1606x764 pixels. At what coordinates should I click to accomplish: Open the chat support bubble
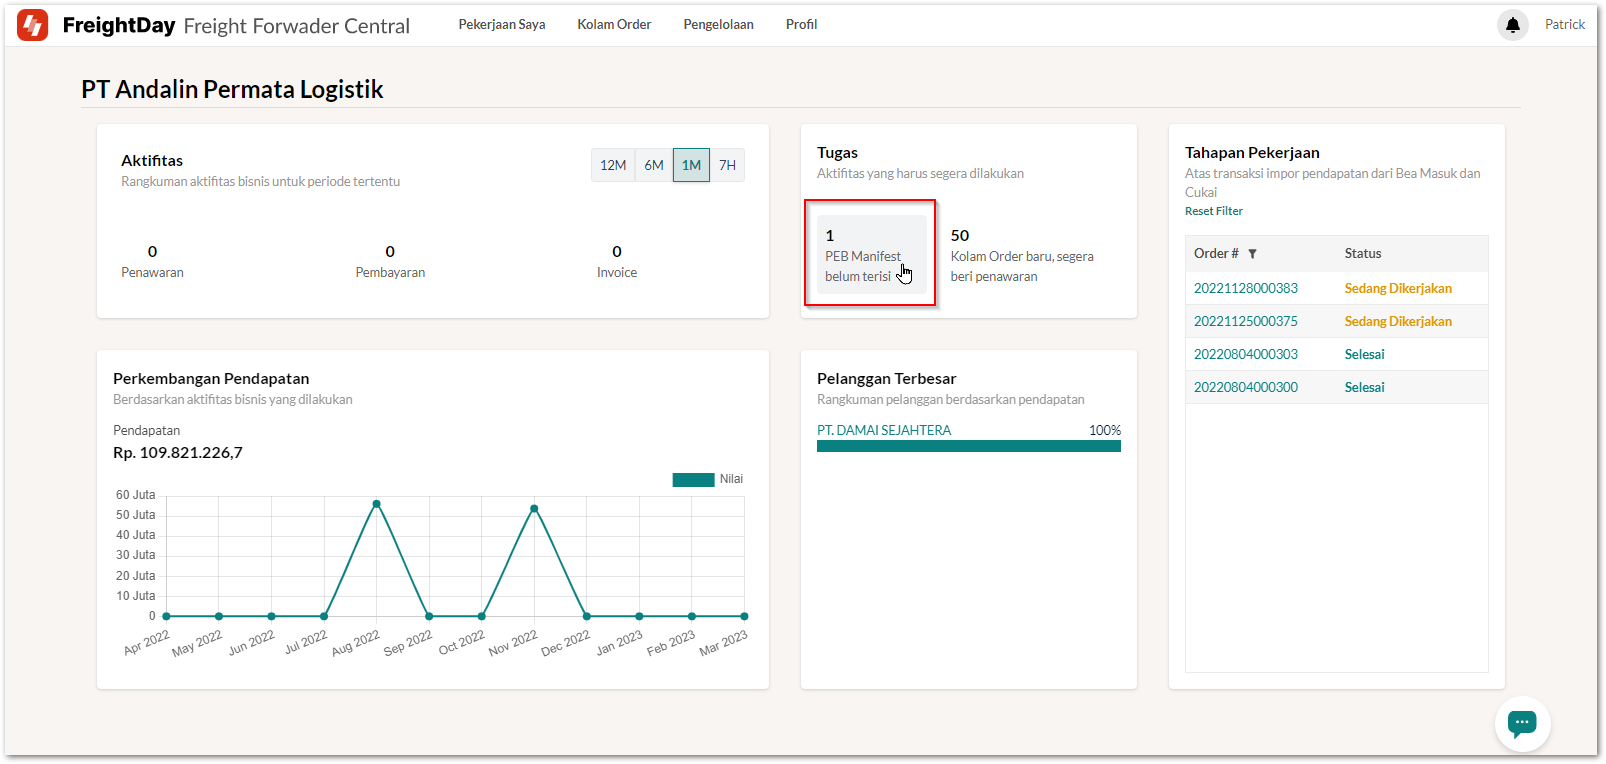1521,722
